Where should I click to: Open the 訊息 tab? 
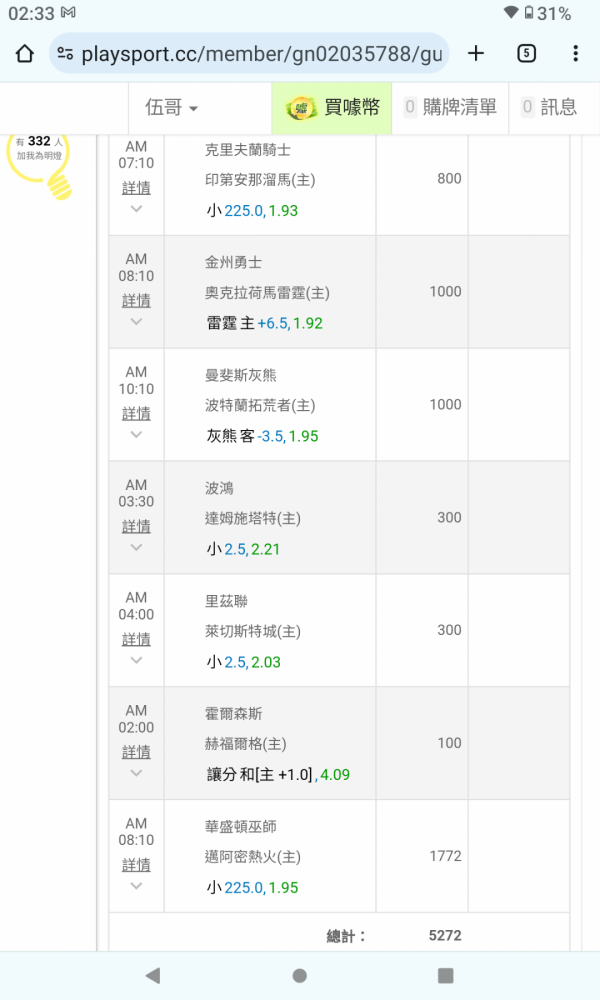tap(548, 108)
